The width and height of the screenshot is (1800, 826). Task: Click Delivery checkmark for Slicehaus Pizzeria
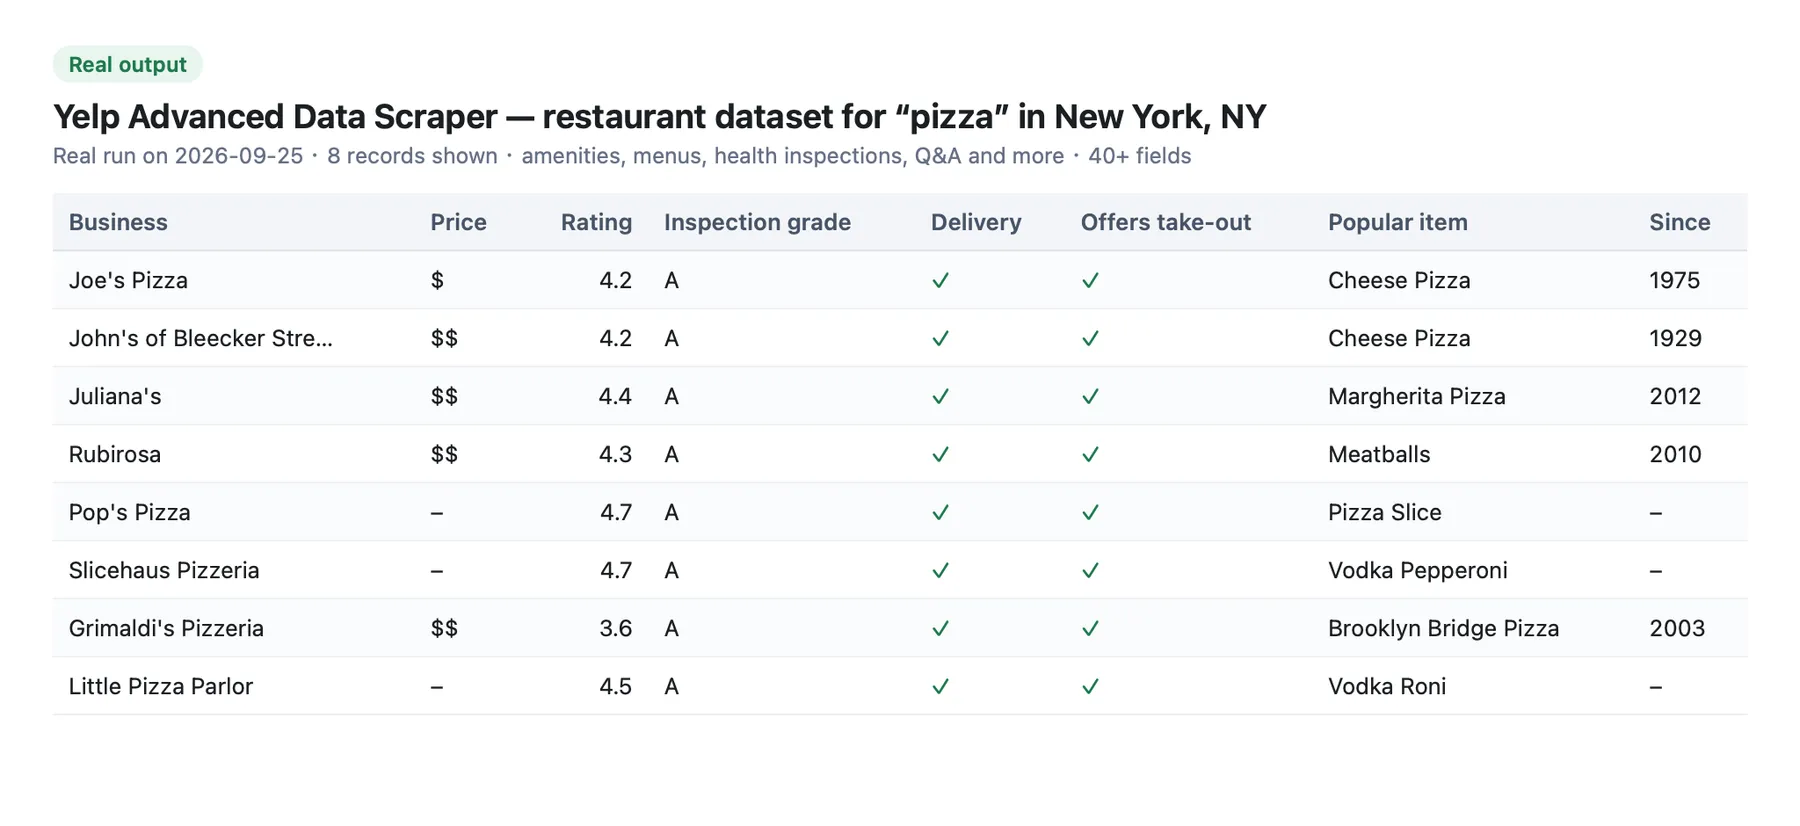tap(940, 570)
